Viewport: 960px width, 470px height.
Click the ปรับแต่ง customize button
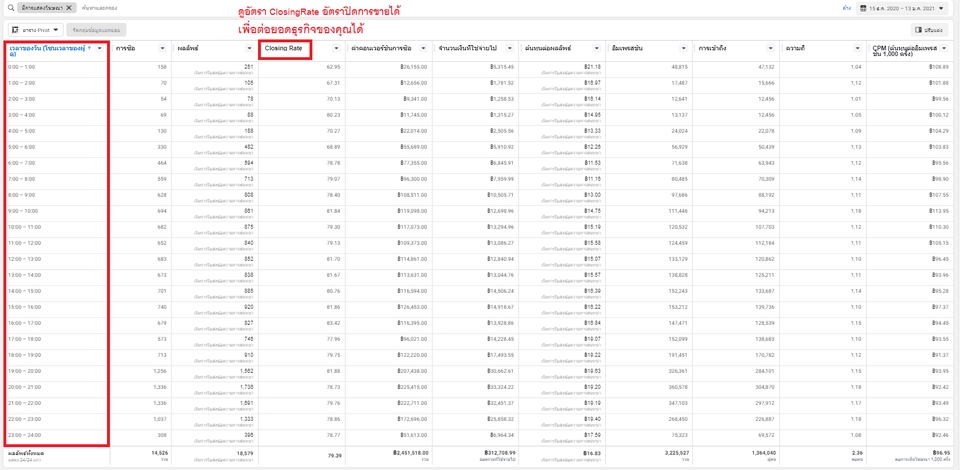(931, 29)
